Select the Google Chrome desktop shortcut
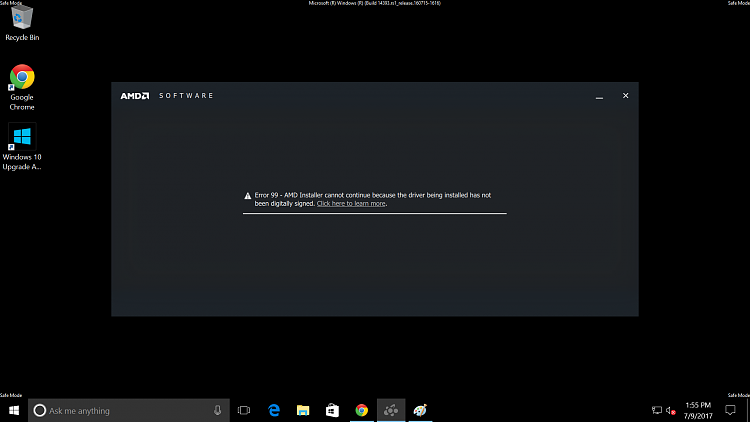Viewport: 750px width, 422px height. tap(22, 88)
